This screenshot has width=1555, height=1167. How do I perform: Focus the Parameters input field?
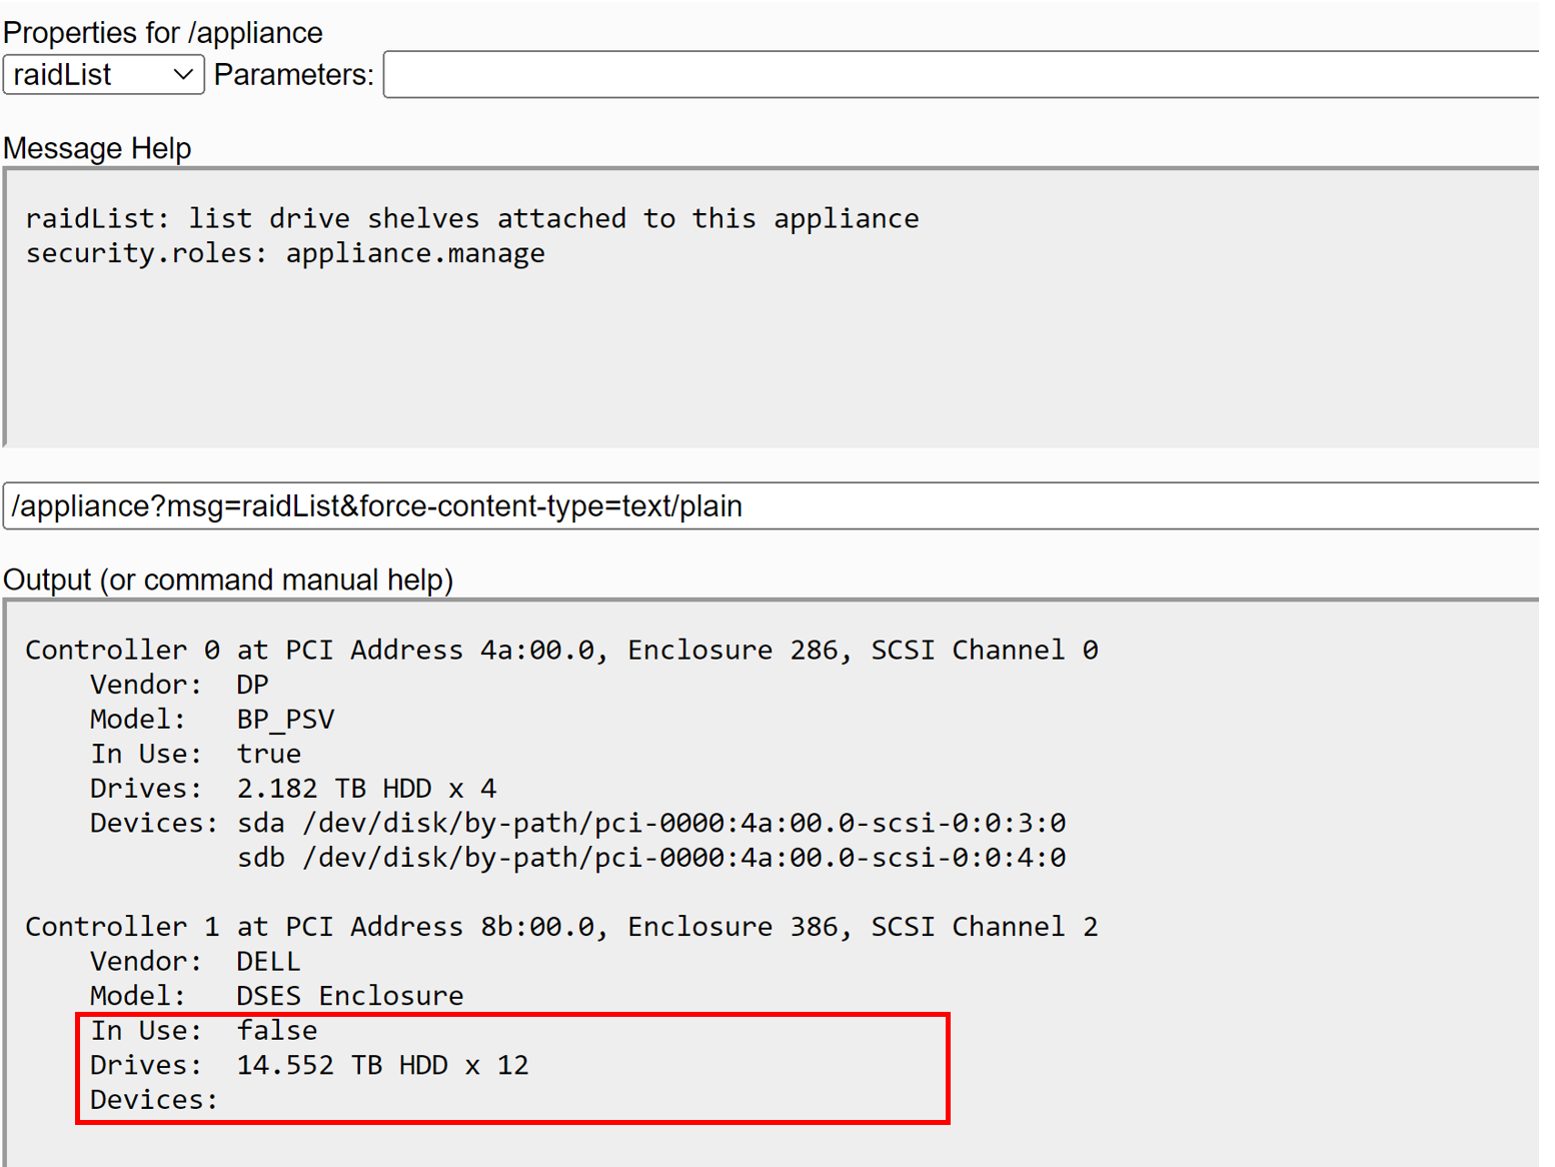coord(962,75)
